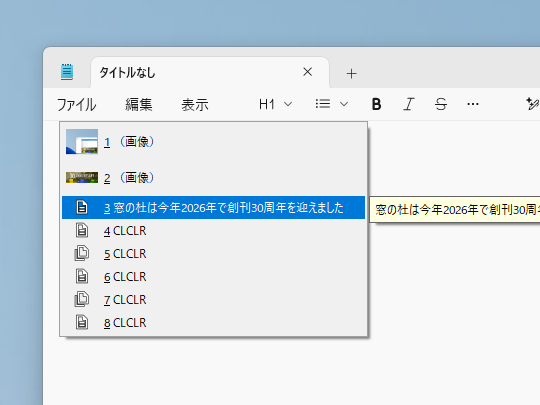Click the document icon beside 8 CLCLR

point(82,323)
